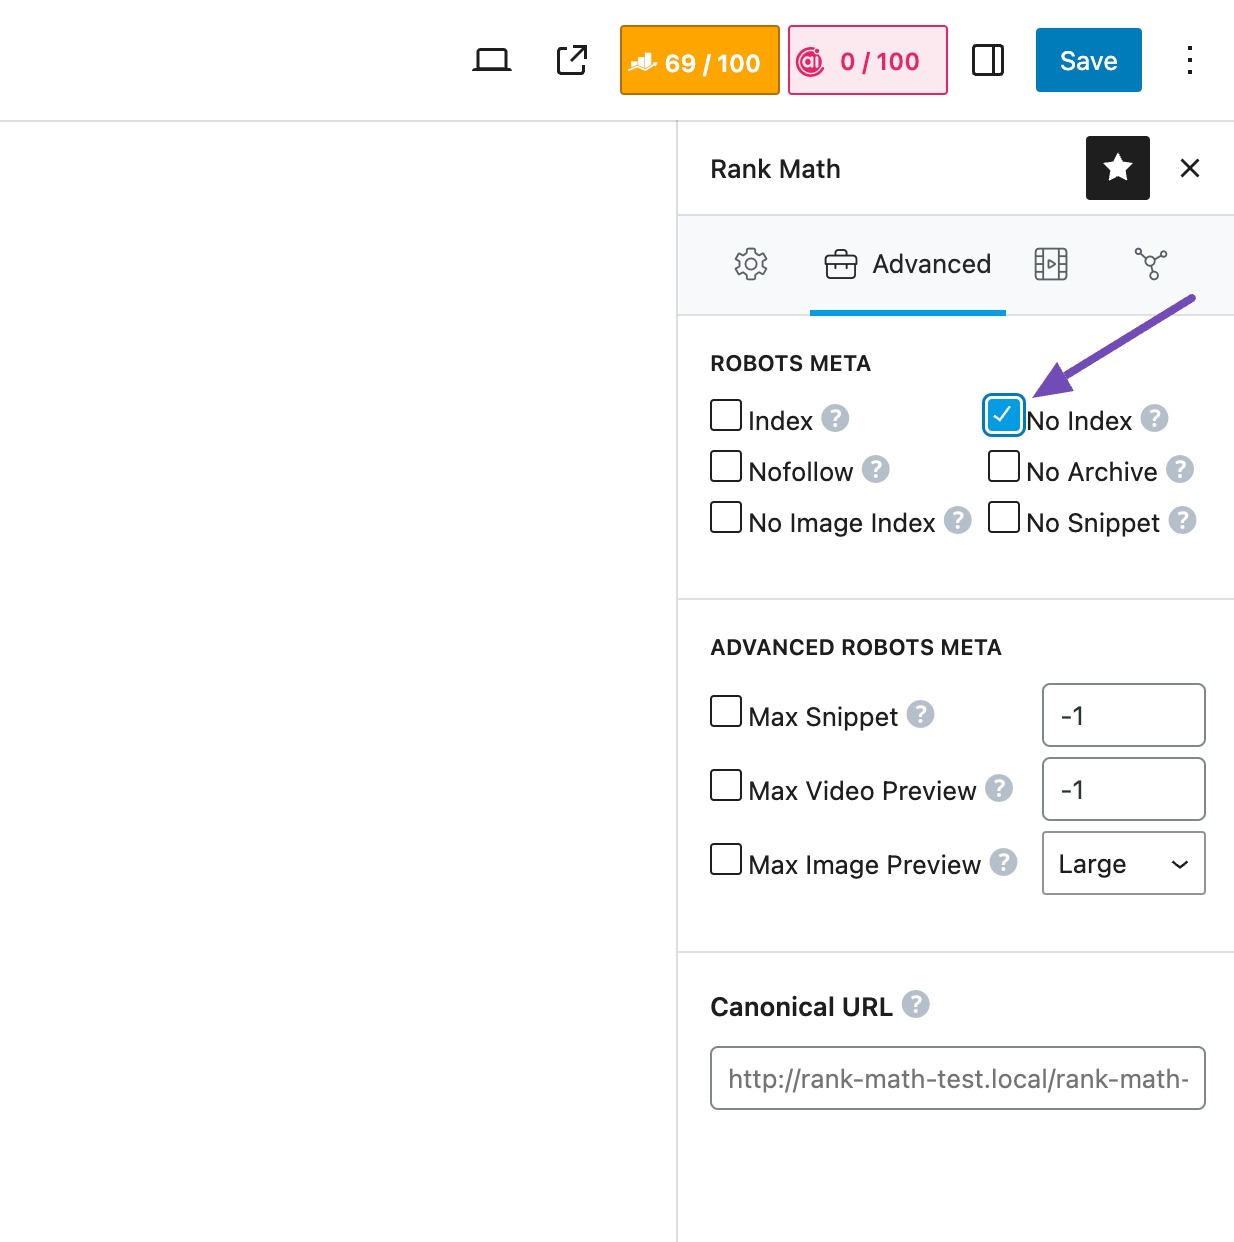Screen dimensions: 1234x1242
Task: Click help icon next to No Index
Action: click(x=1154, y=418)
